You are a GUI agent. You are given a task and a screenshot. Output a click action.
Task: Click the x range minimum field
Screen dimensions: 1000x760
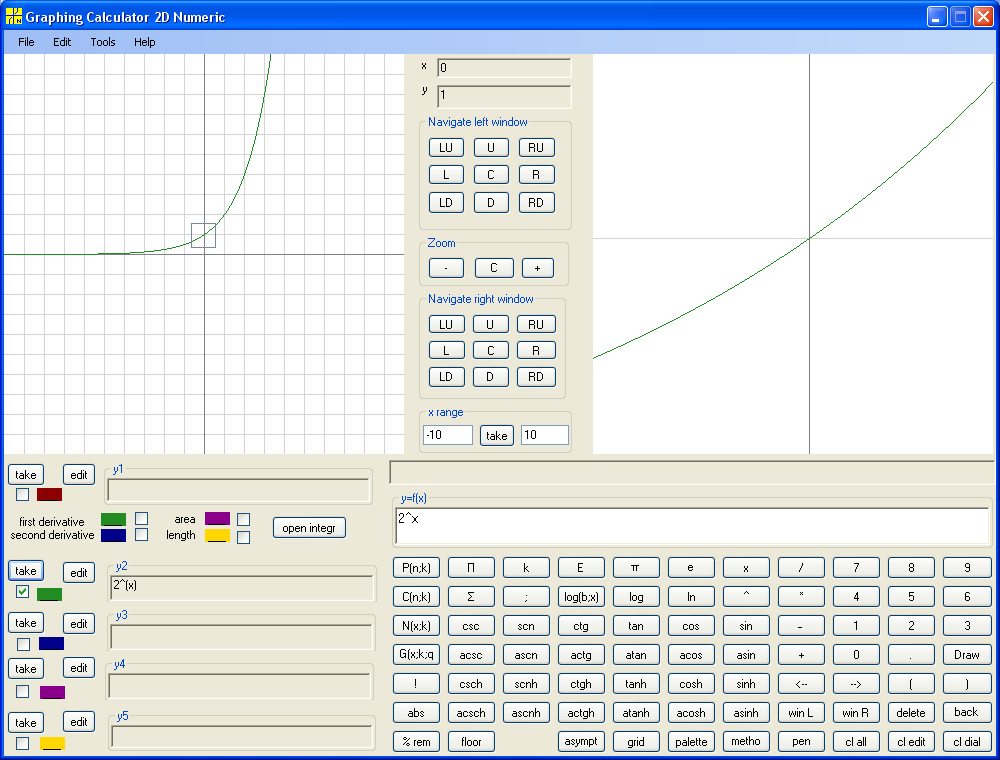[x=448, y=435]
